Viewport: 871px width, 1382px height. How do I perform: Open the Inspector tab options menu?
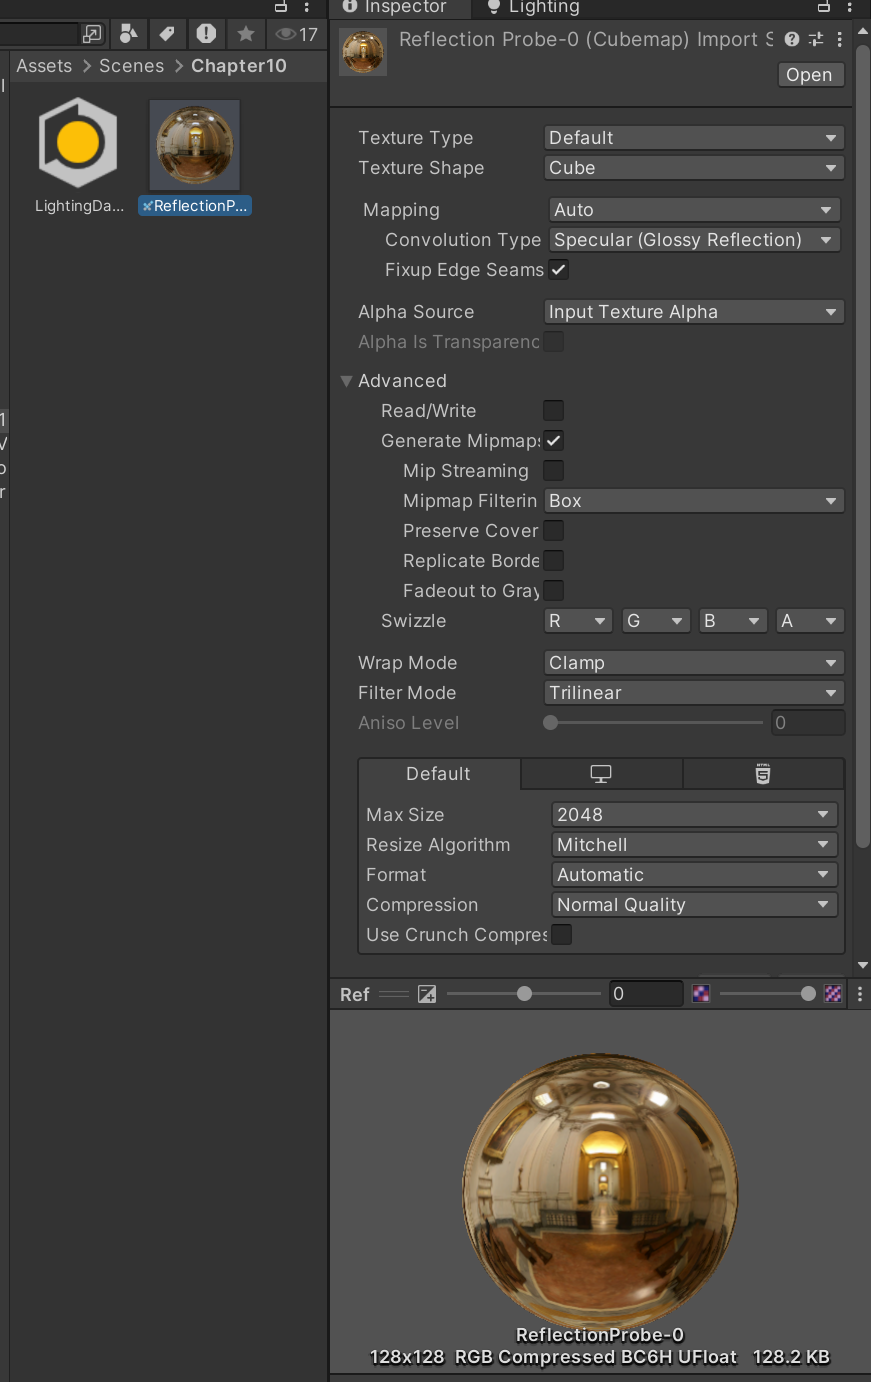pos(849,7)
